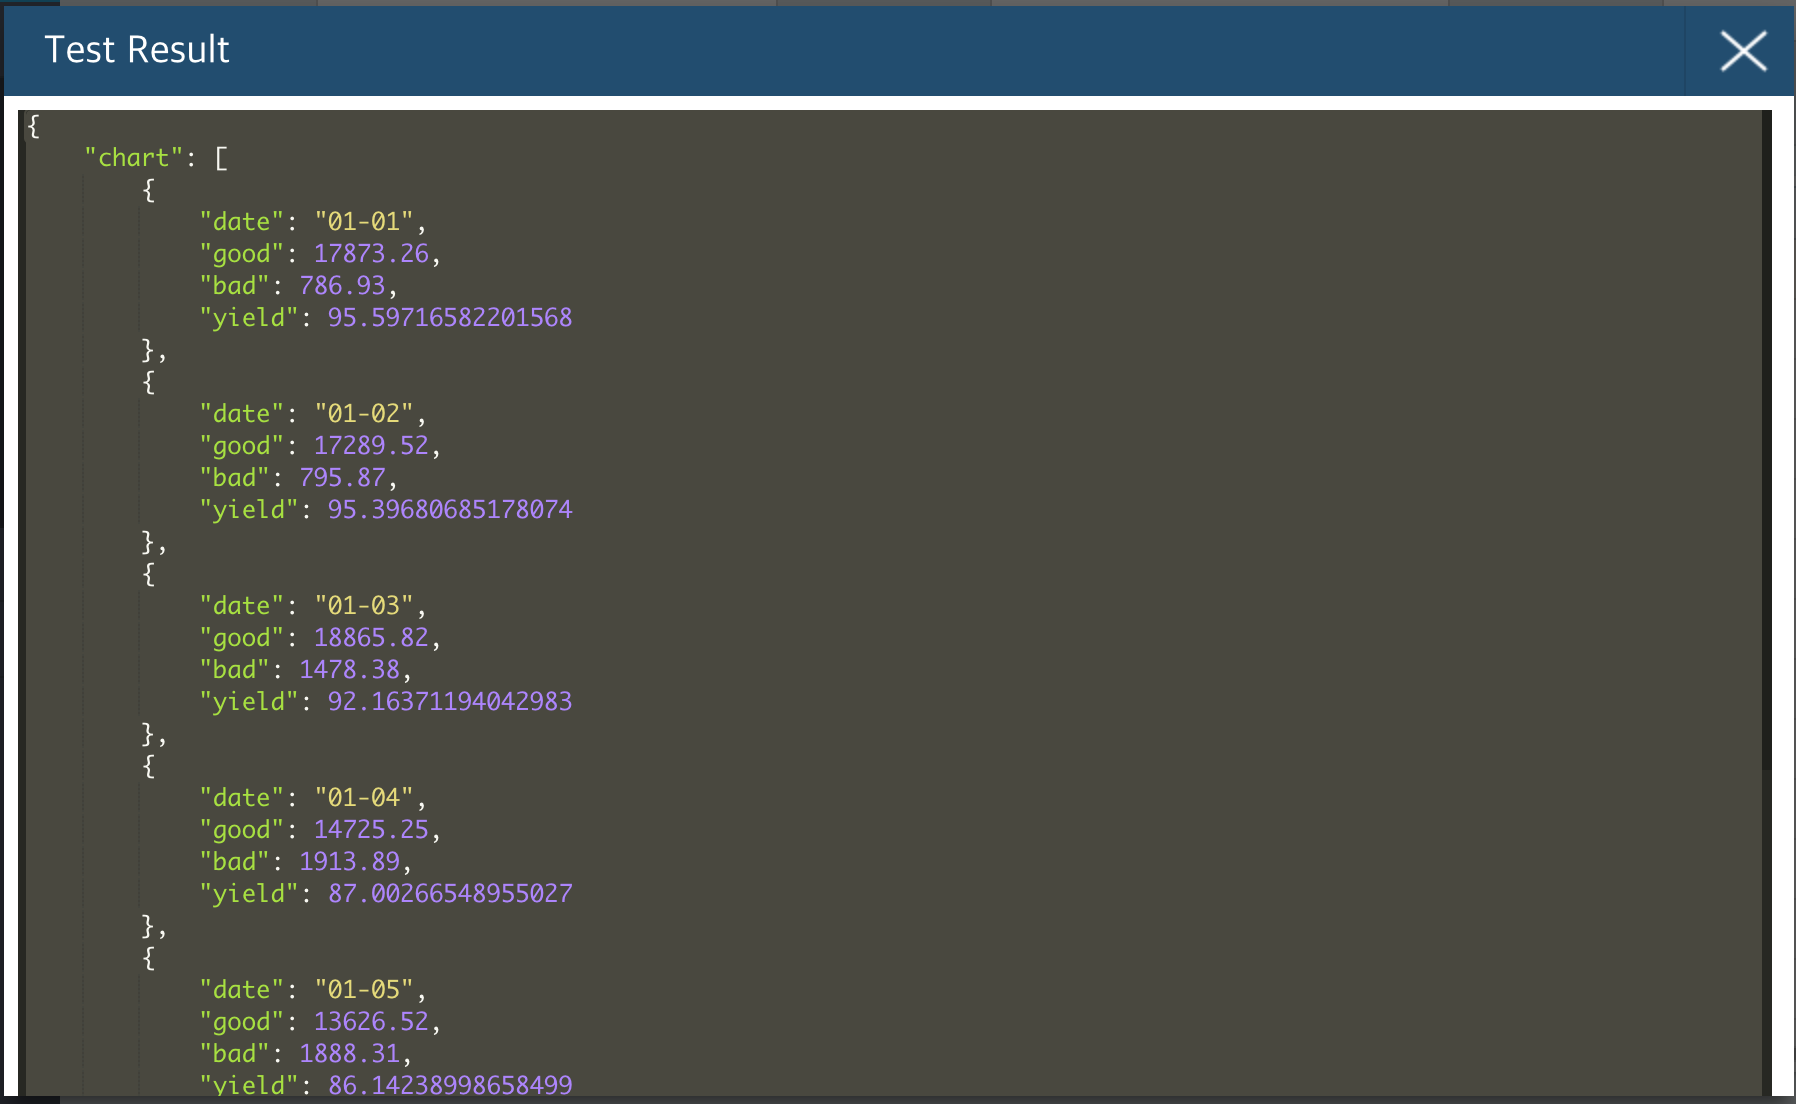Select the bad value 795.87
This screenshot has height=1104, width=1796.
342,478
